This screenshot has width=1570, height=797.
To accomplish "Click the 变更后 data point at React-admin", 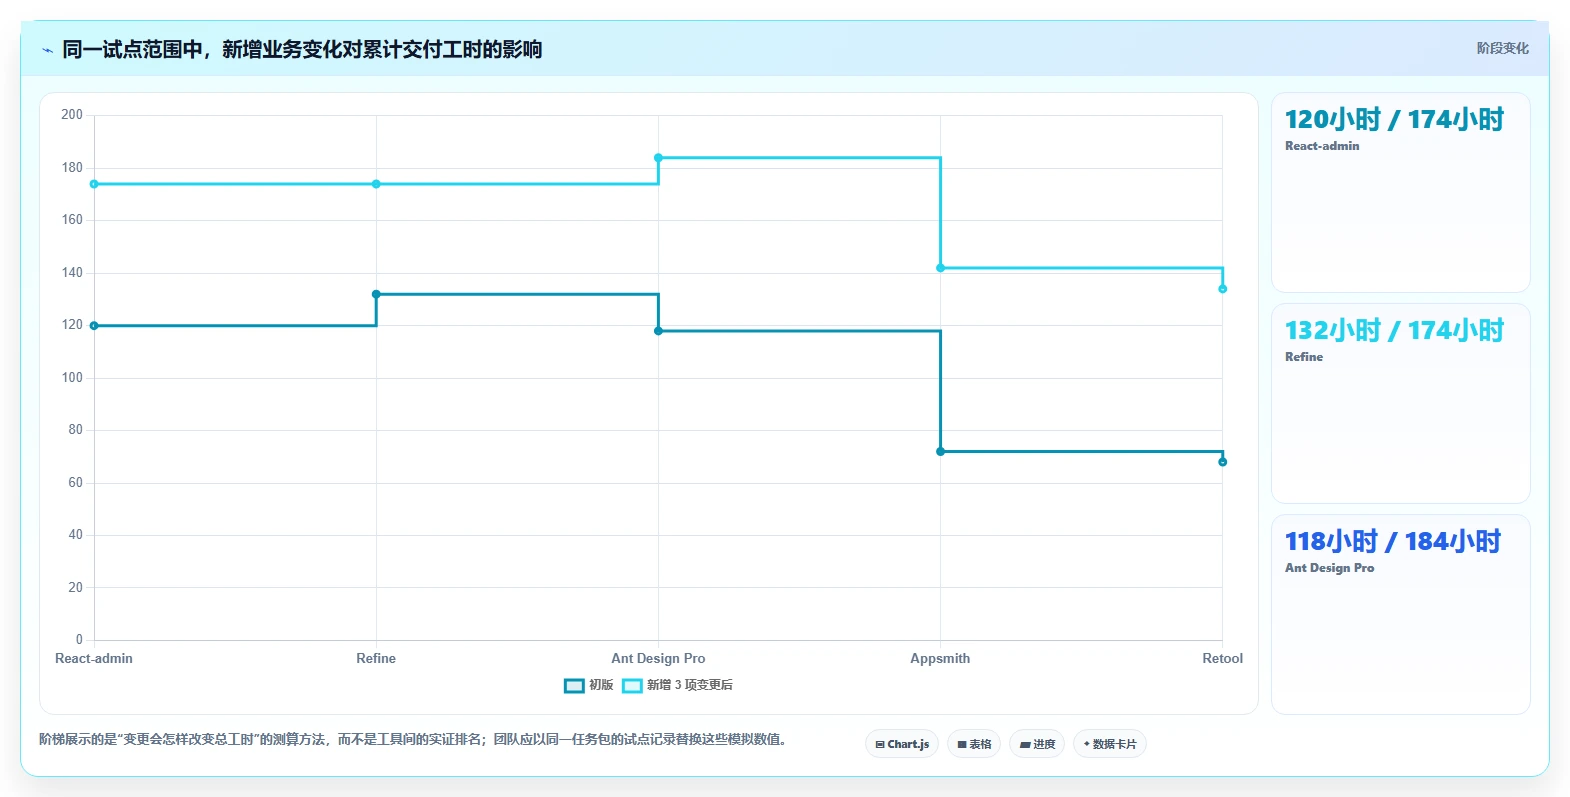I will pos(94,184).
